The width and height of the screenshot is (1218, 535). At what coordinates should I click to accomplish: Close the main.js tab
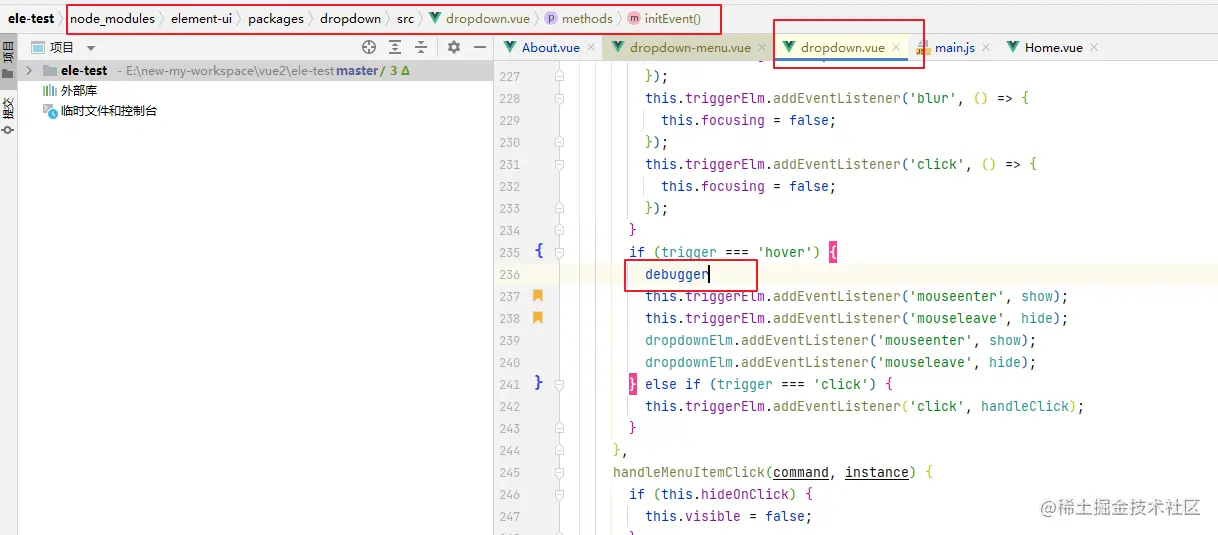[x=985, y=47]
